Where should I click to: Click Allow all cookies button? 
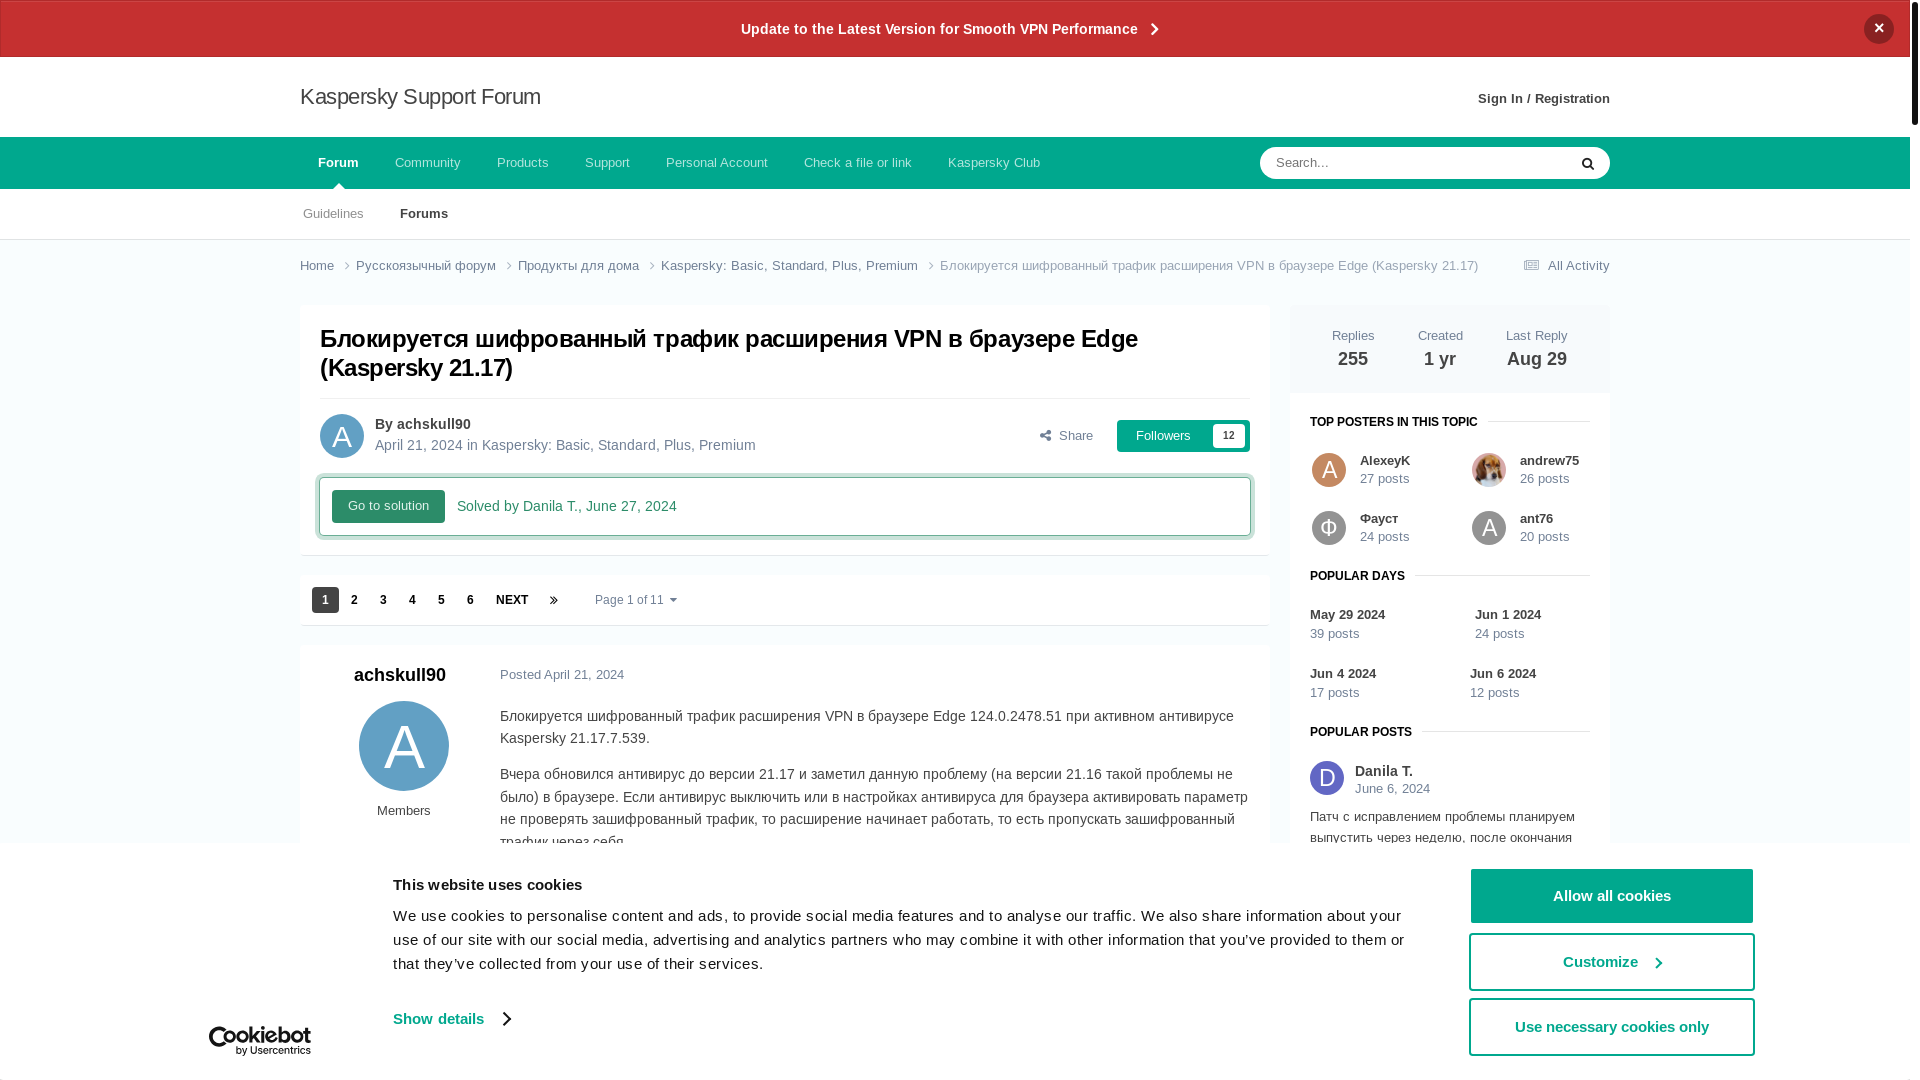pos(1611,896)
